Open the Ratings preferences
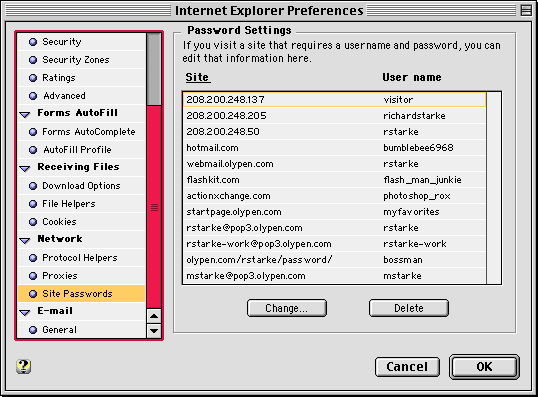 coord(82,78)
